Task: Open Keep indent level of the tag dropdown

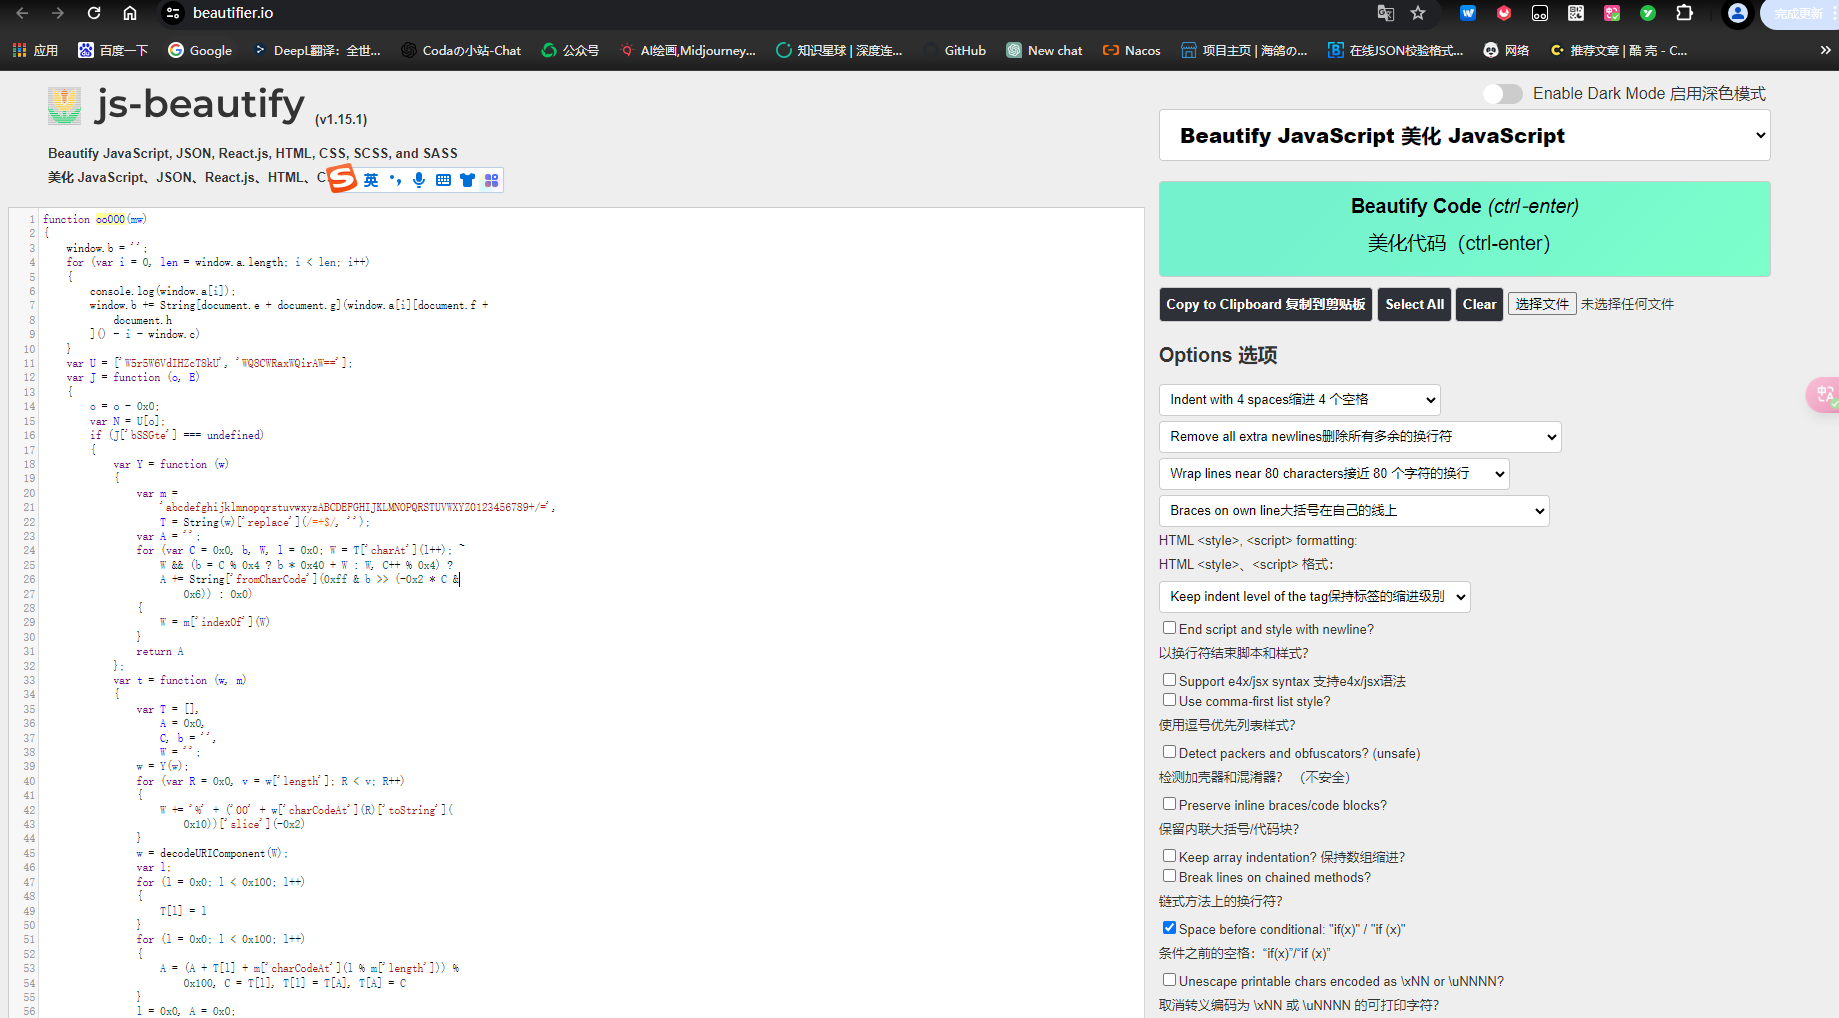Action: click(1315, 596)
